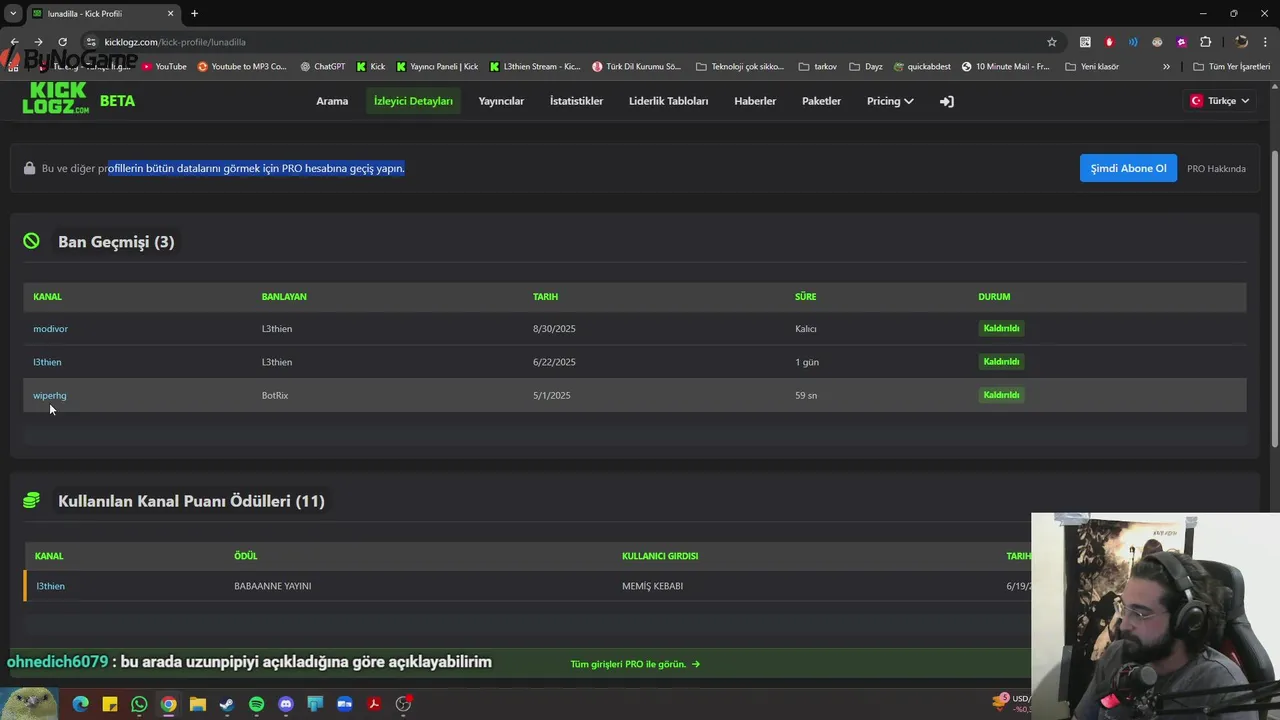Open the Yayıncılar menu item
Screen dimensions: 1280x720
point(501,101)
